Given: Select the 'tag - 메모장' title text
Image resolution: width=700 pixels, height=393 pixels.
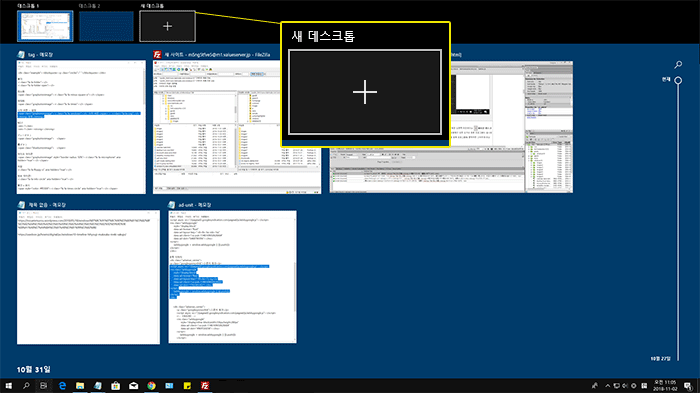Looking at the screenshot, I should click(40, 55).
